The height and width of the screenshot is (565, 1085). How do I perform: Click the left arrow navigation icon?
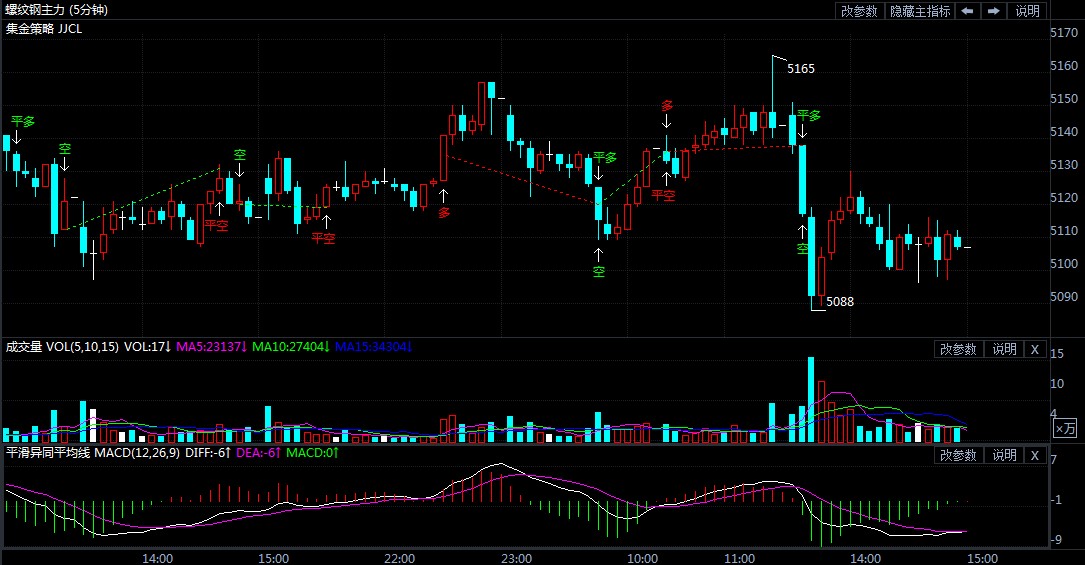(x=967, y=11)
